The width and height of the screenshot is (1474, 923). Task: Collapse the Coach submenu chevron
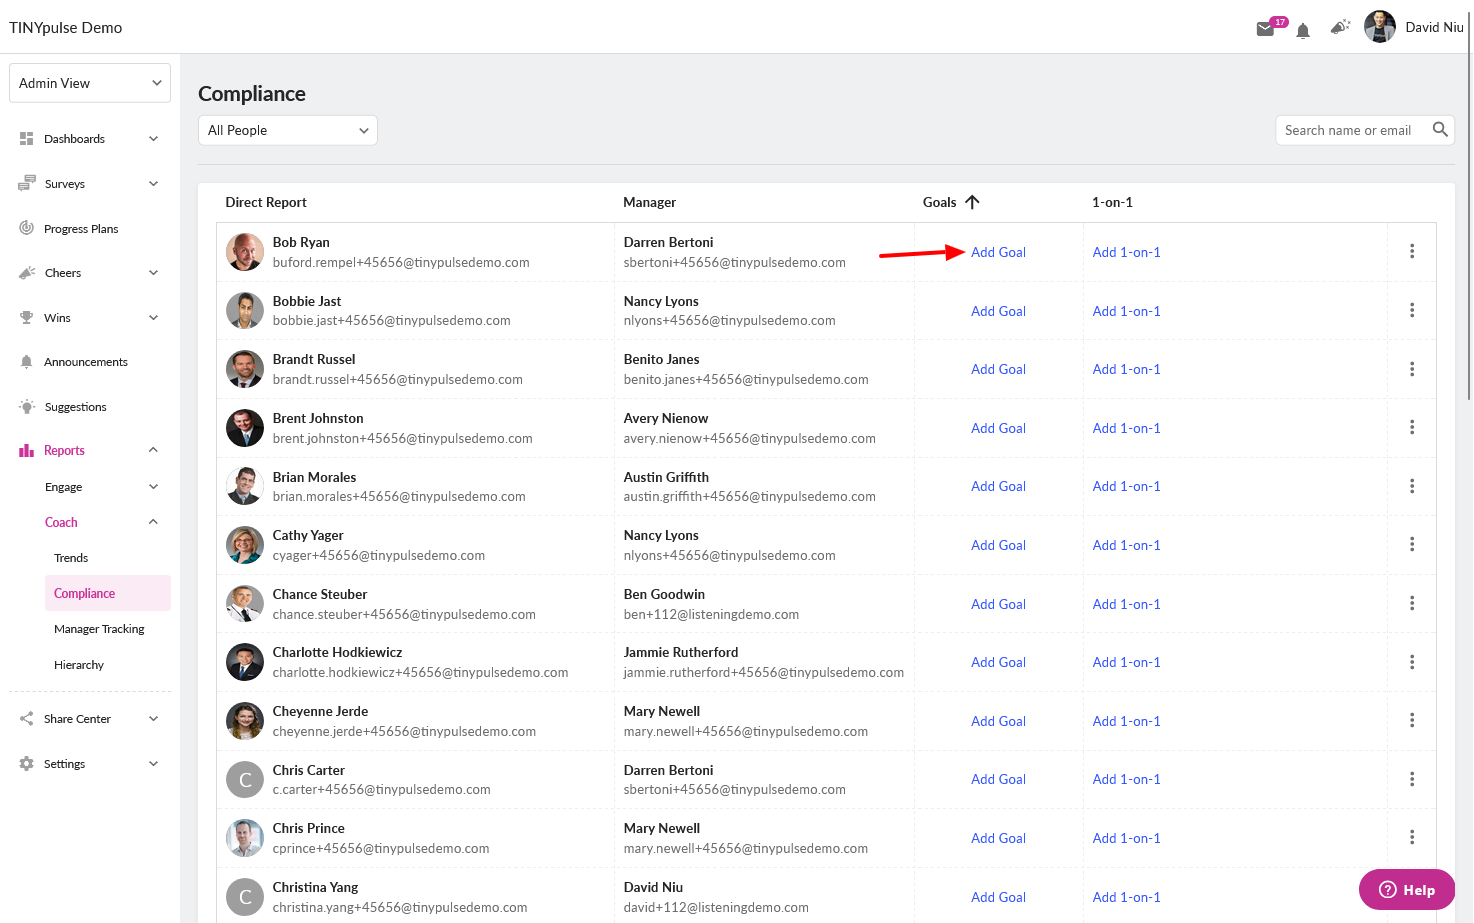point(154,522)
